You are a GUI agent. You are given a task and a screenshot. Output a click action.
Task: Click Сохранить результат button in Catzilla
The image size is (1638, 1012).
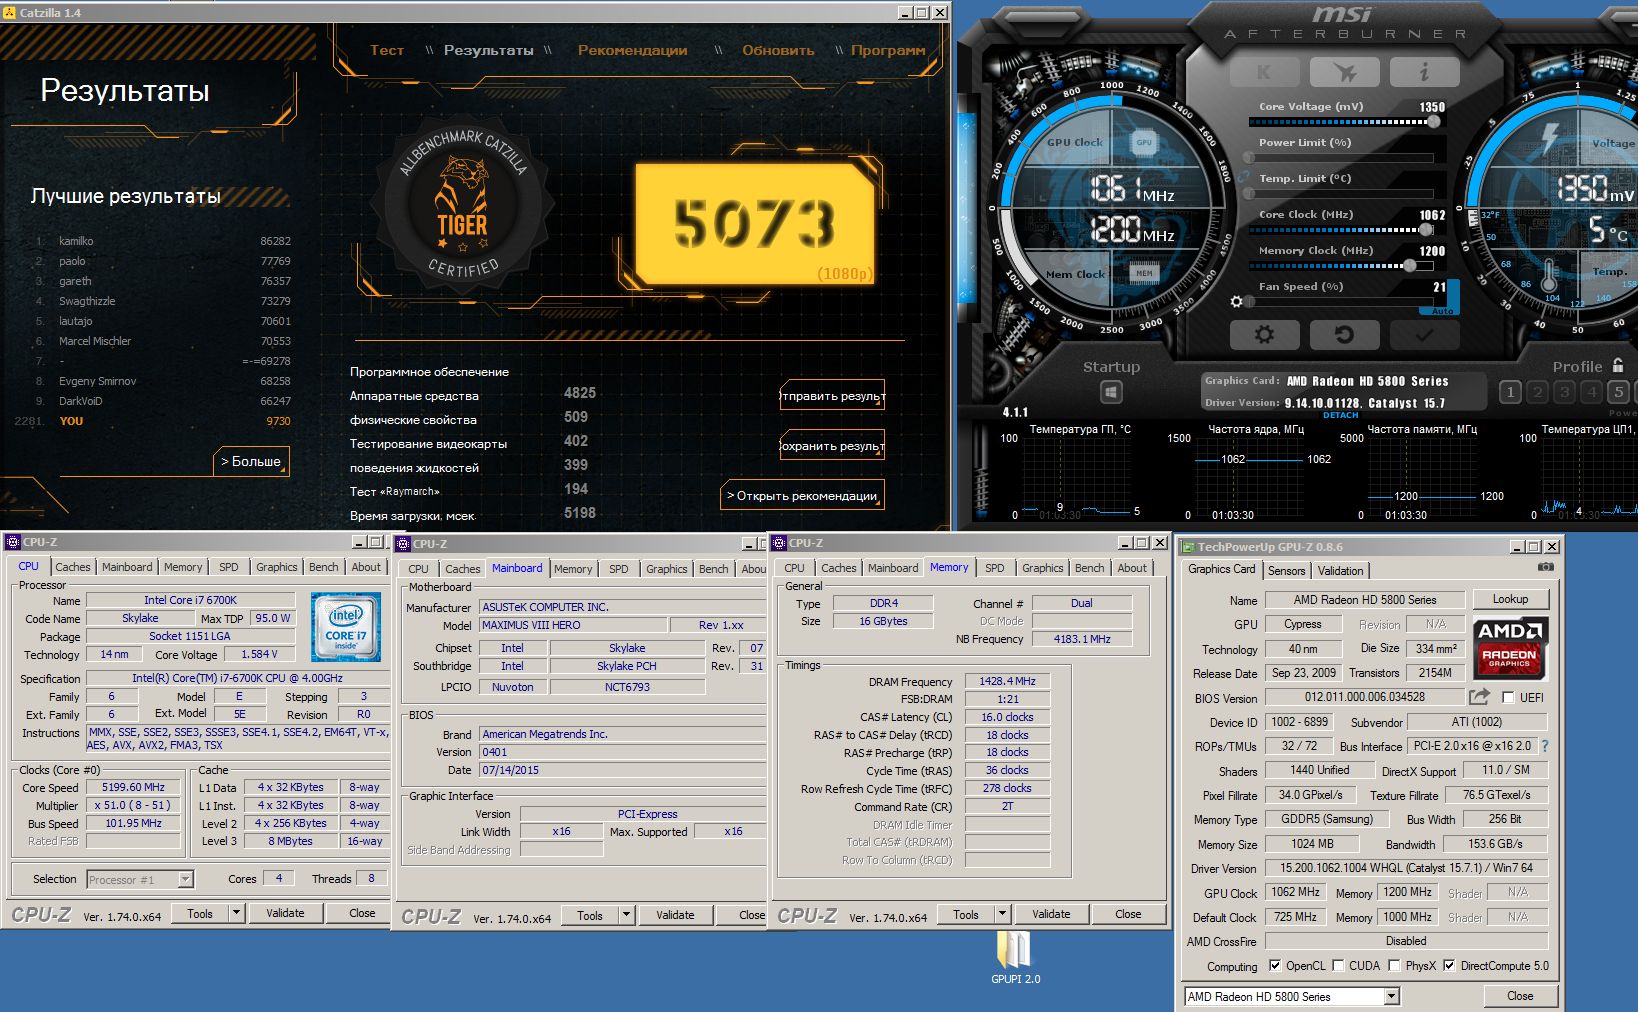pyautogui.click(x=832, y=446)
